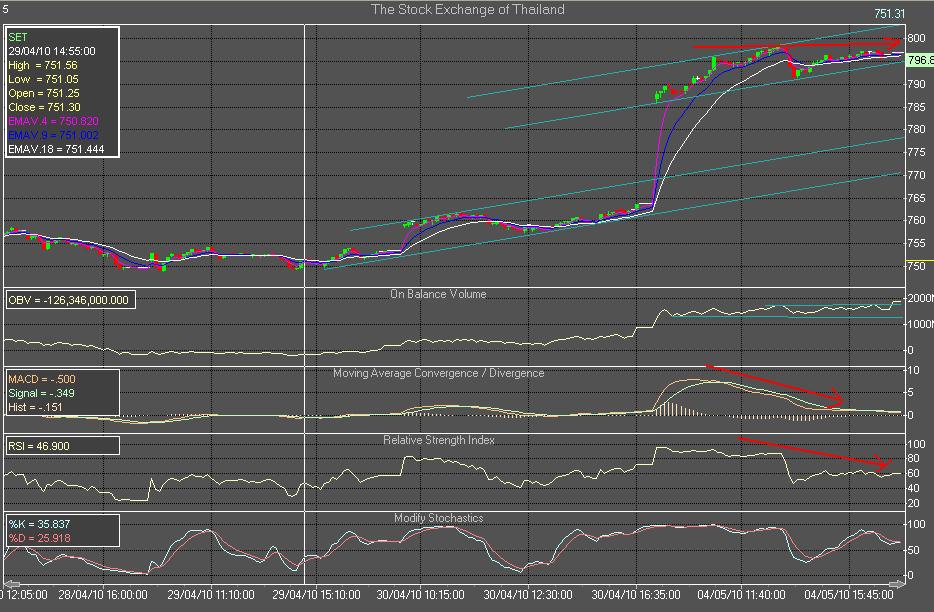The image size is (934, 612).
Task: Click the 04/05/10 15:45:00 time label
Action: 849,595
